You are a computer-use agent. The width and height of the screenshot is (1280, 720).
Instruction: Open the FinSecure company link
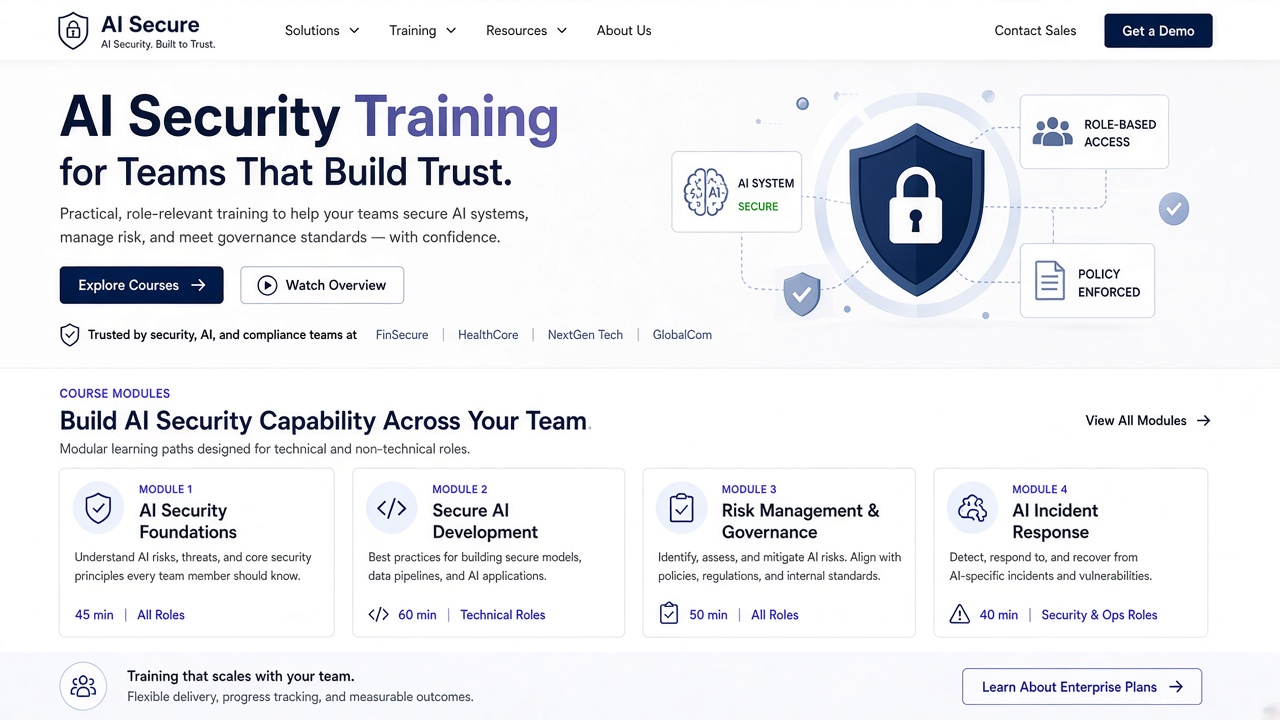[x=402, y=335]
